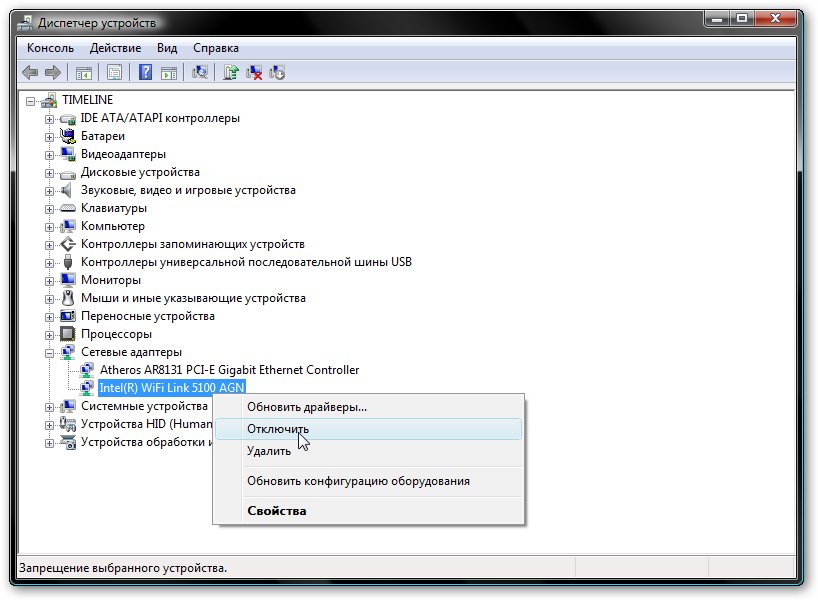
Task: Click the Back arrow toolbar icon
Action: pyautogui.click(x=30, y=72)
